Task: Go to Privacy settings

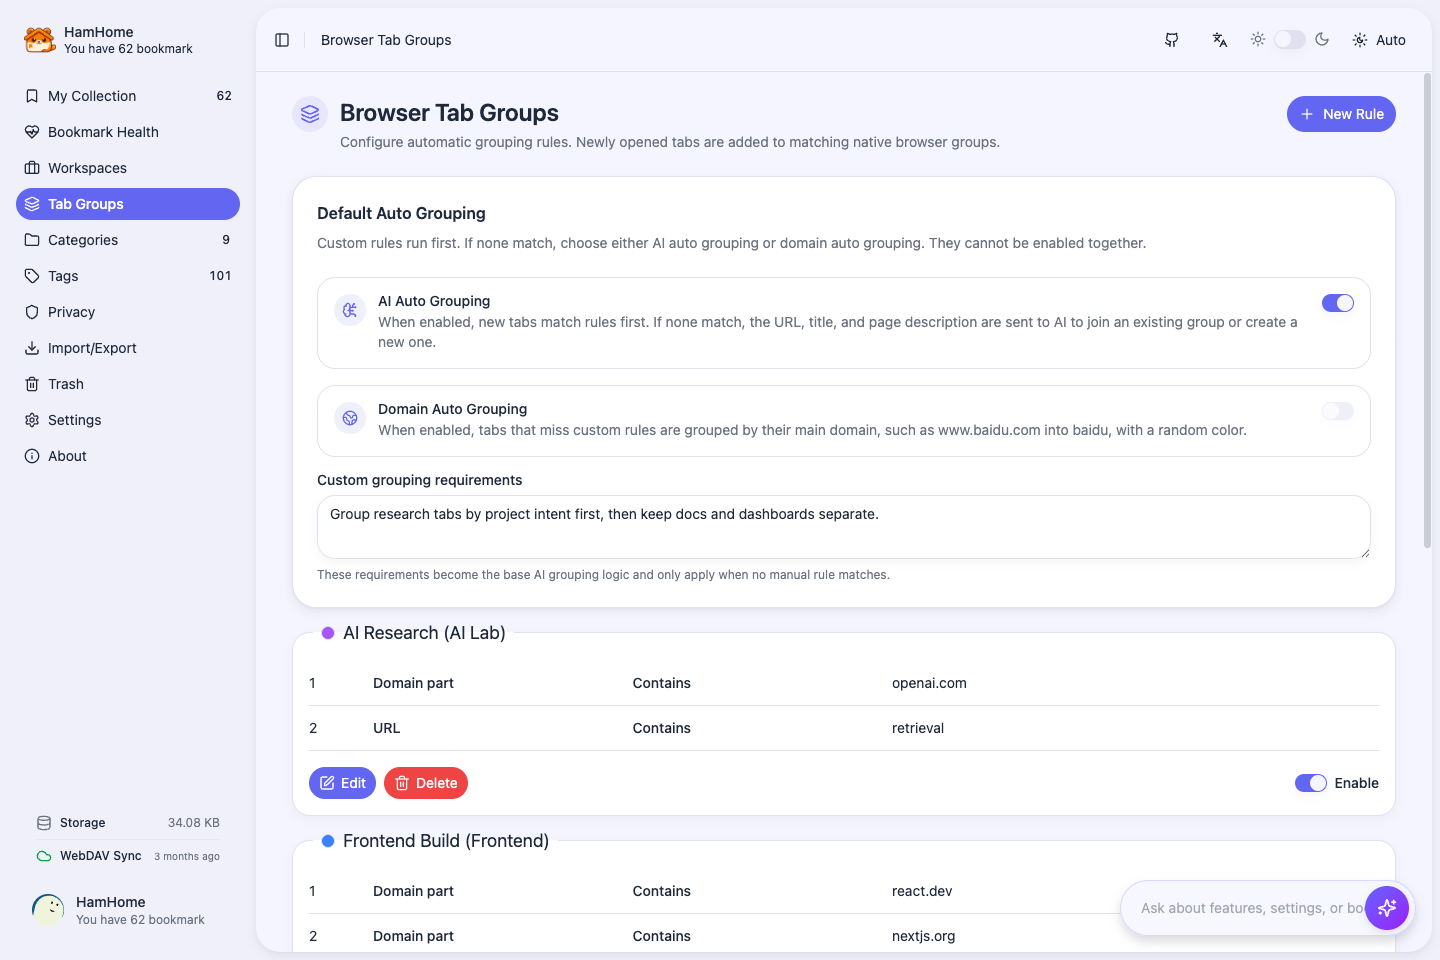Action: coord(128,312)
